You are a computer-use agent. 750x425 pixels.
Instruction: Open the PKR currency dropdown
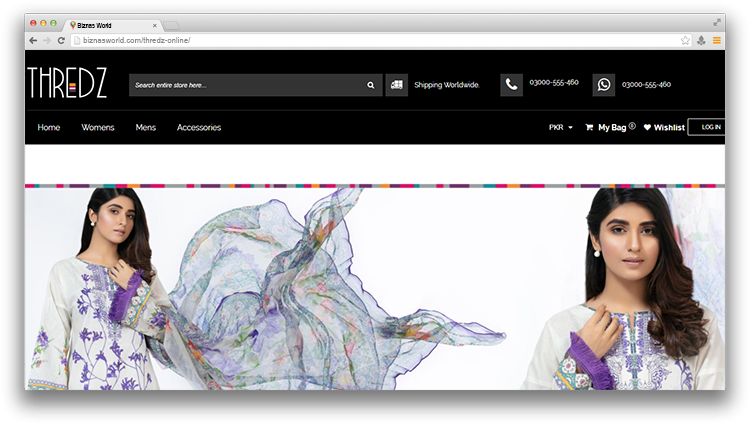tap(561, 127)
